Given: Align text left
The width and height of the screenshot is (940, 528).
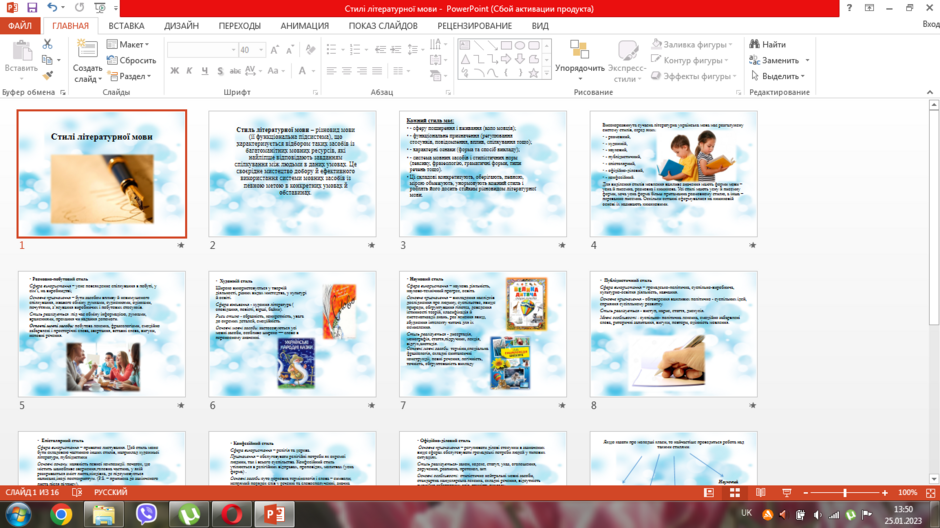Looking at the screenshot, I should tap(332, 71).
